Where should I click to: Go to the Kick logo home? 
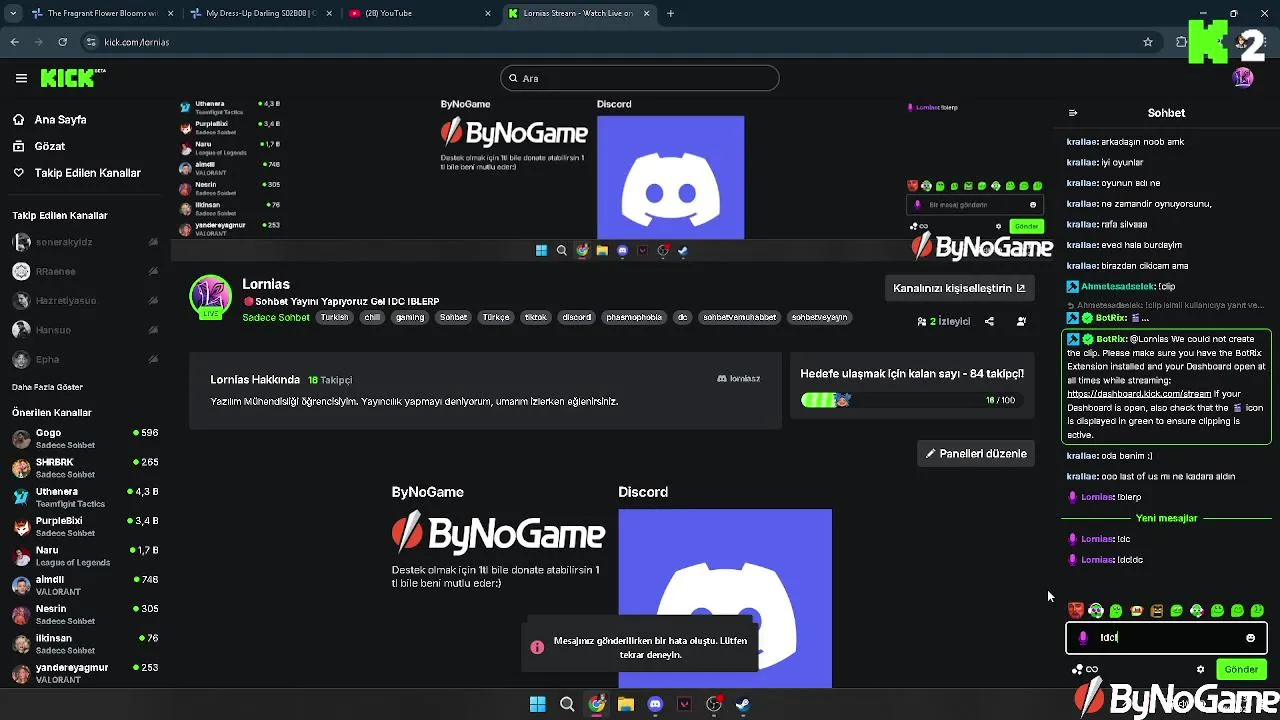[72, 78]
